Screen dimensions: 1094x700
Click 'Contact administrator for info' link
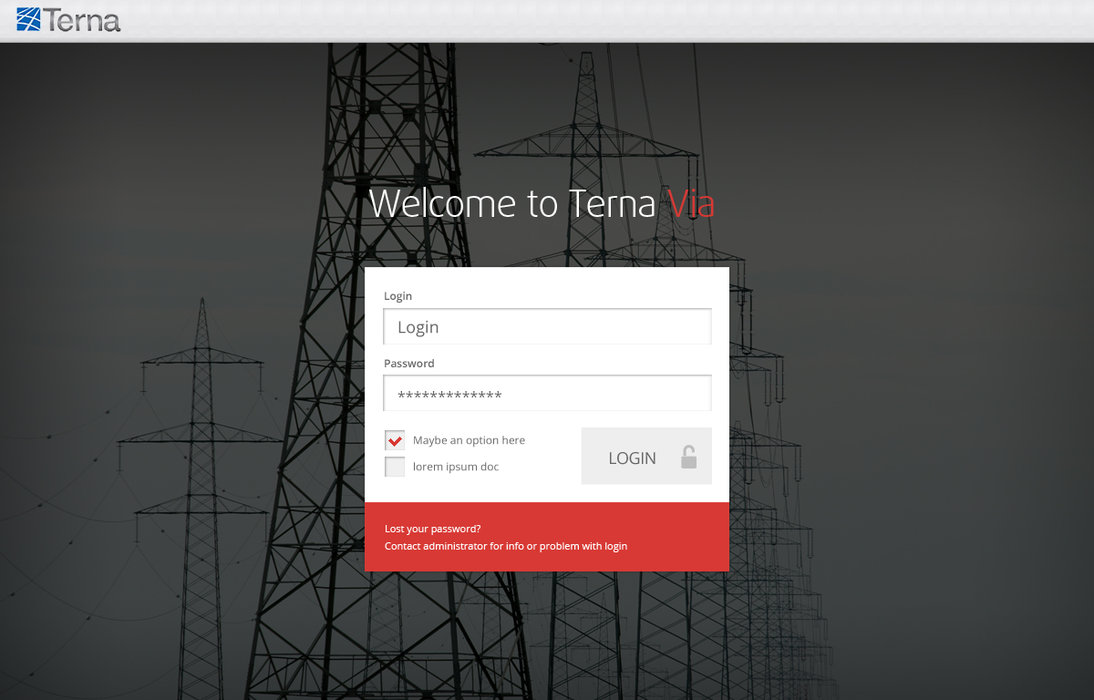point(505,546)
